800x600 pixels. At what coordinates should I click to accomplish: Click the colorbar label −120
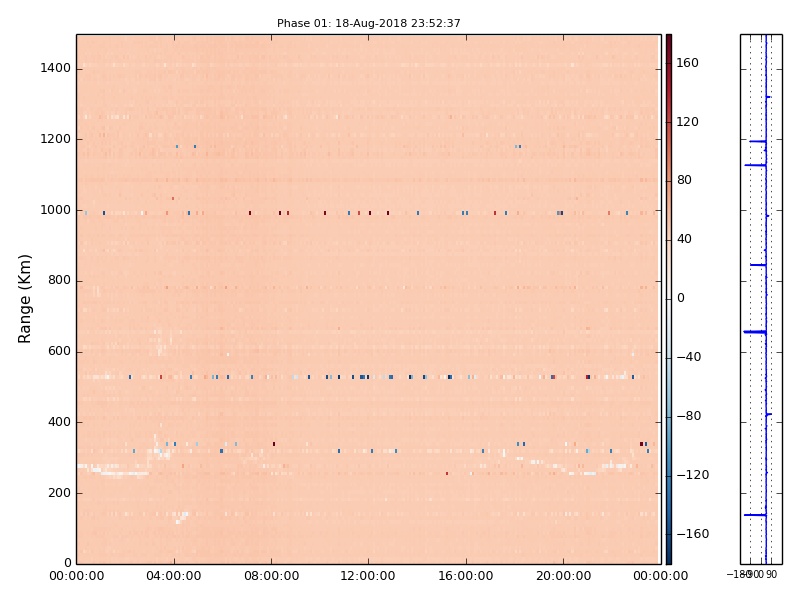(x=692, y=474)
